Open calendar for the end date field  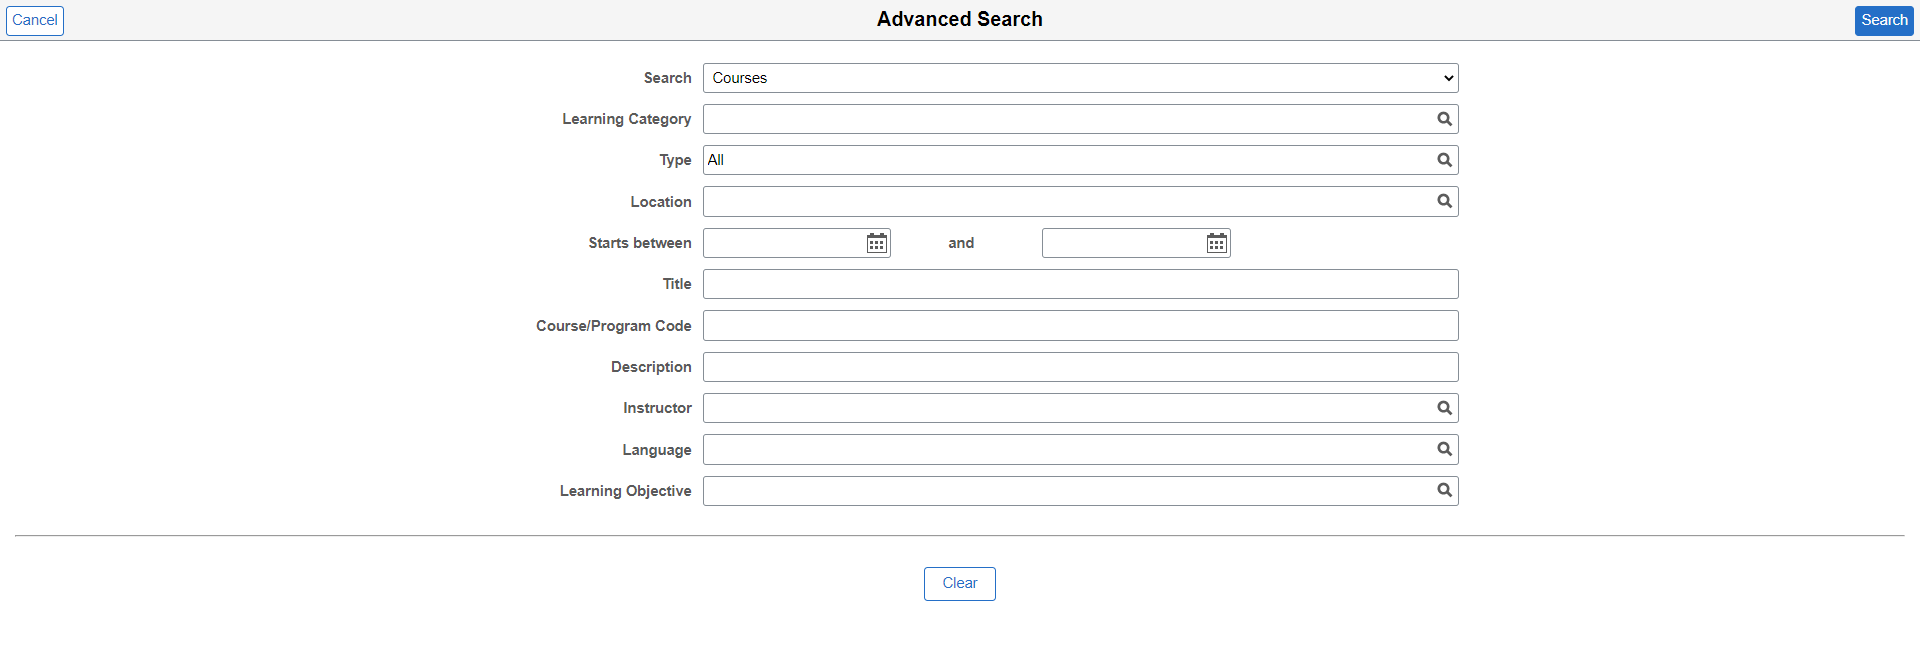point(1216,243)
